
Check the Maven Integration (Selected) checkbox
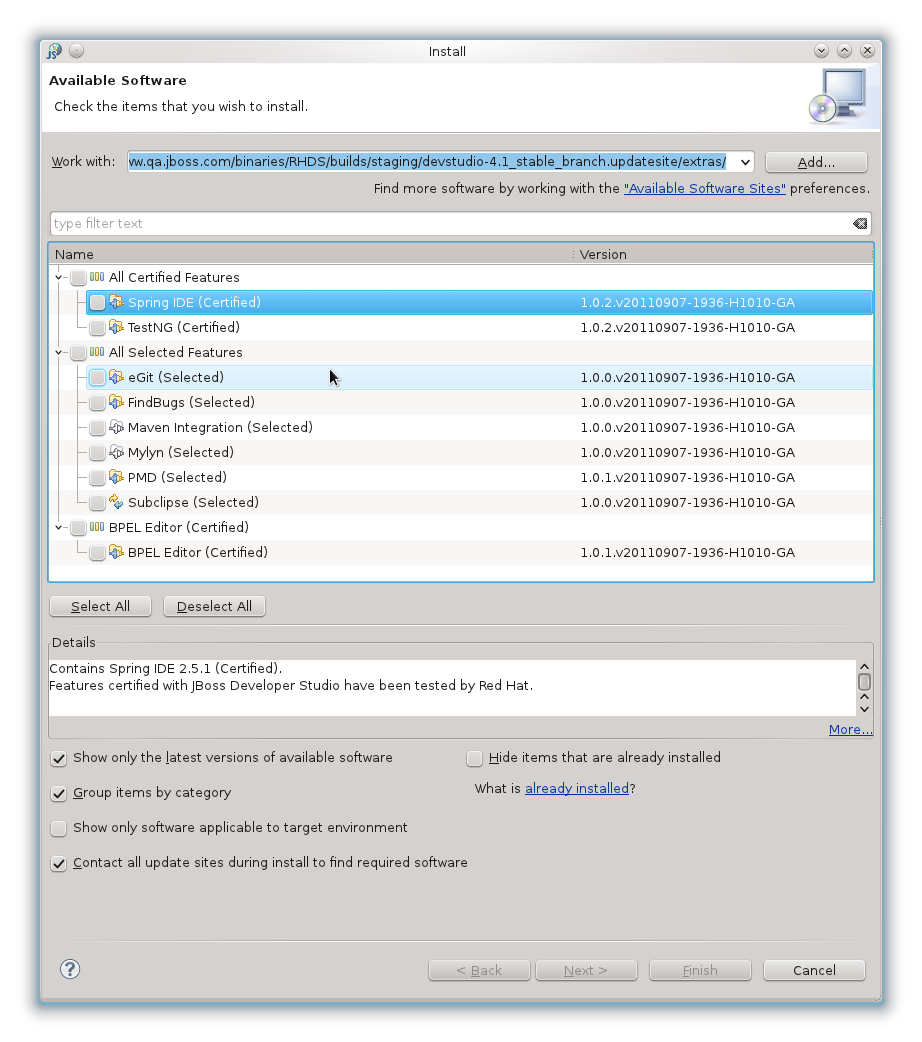tap(98, 428)
